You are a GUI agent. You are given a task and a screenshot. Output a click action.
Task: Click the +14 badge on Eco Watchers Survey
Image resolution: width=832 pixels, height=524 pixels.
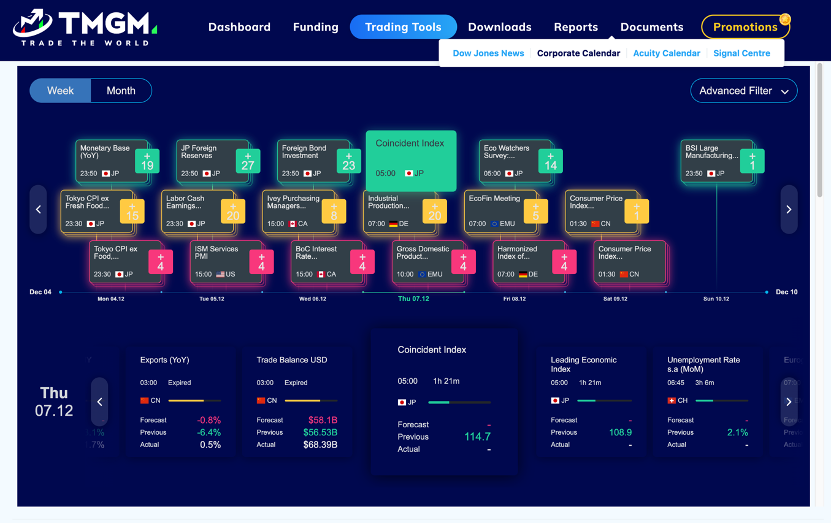(x=550, y=161)
